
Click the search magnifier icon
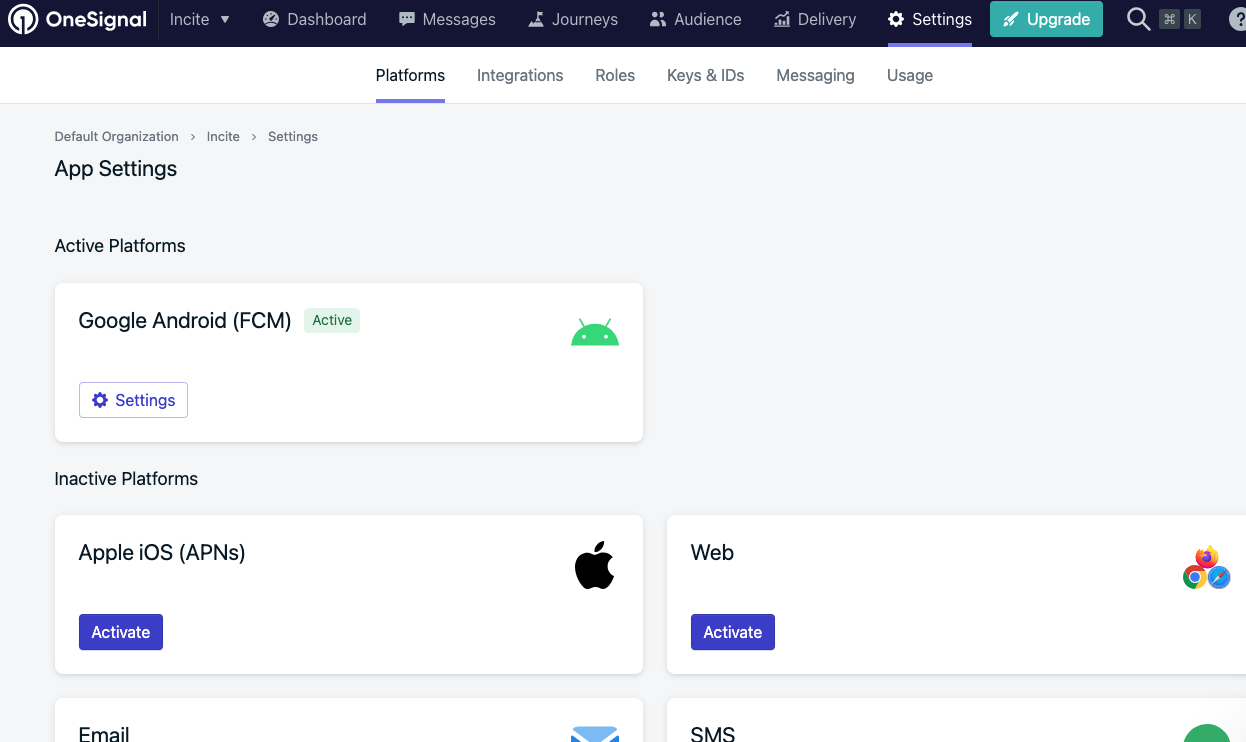pos(1138,19)
